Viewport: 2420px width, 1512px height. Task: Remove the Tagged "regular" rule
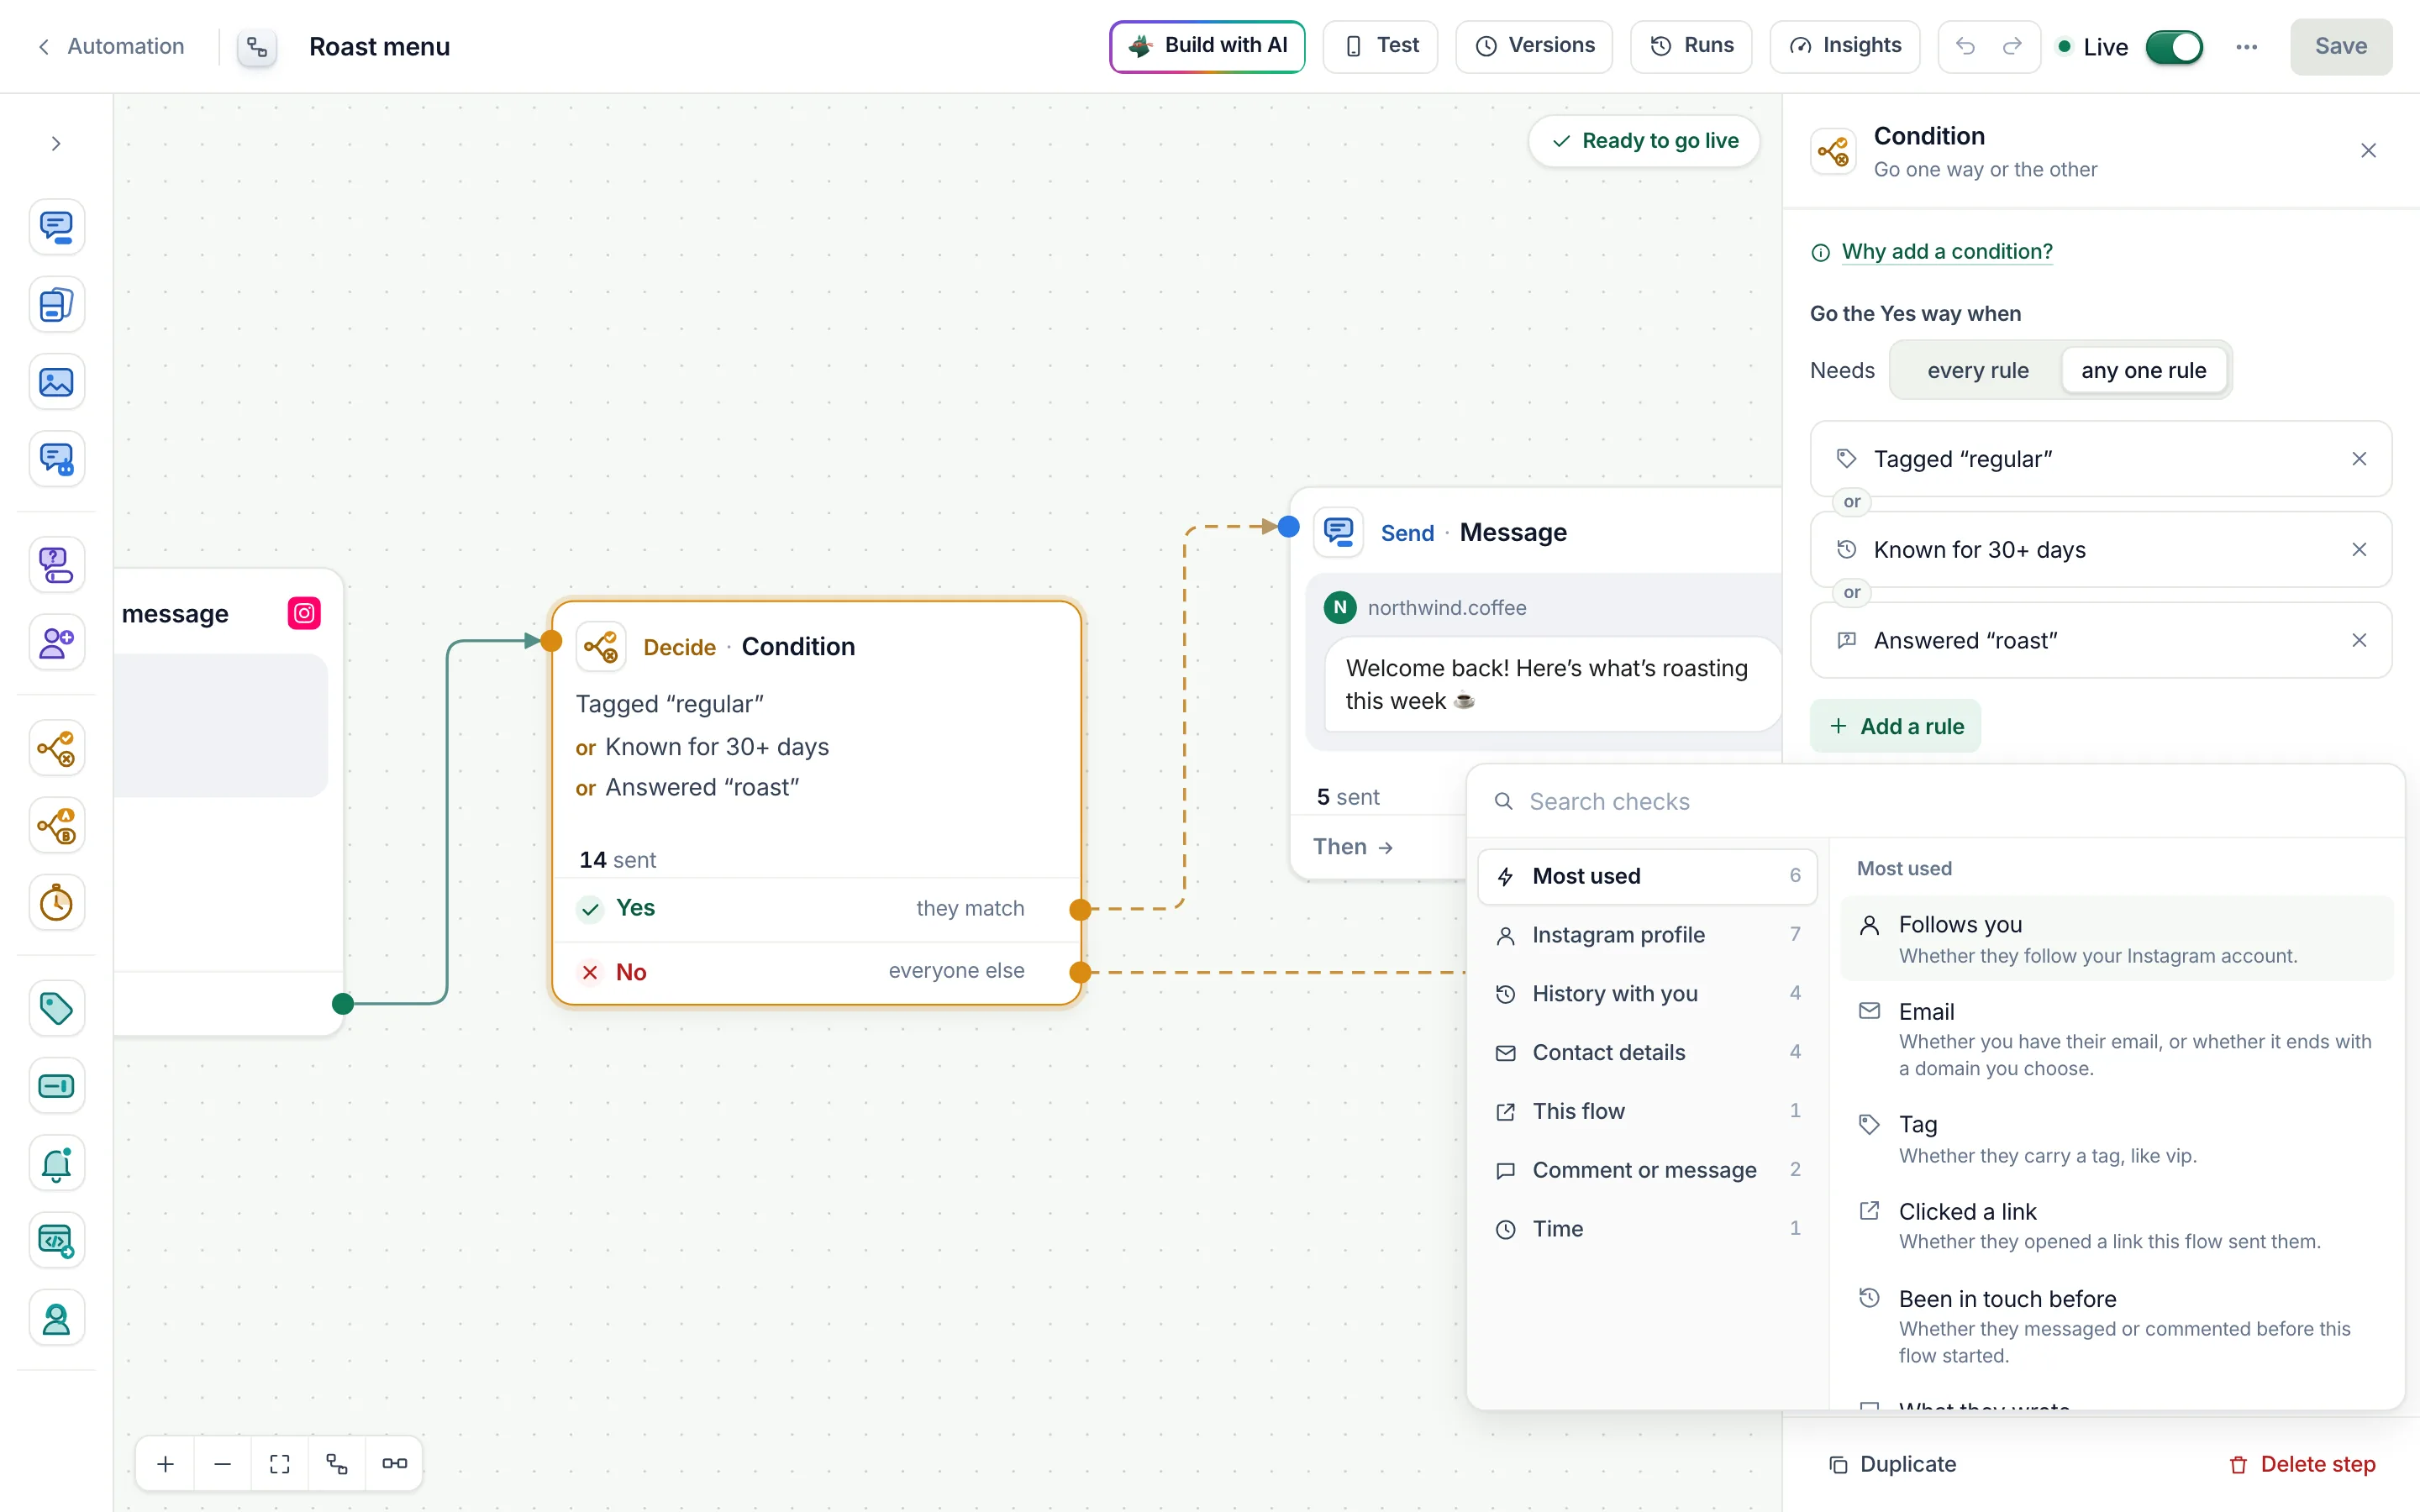click(2359, 459)
